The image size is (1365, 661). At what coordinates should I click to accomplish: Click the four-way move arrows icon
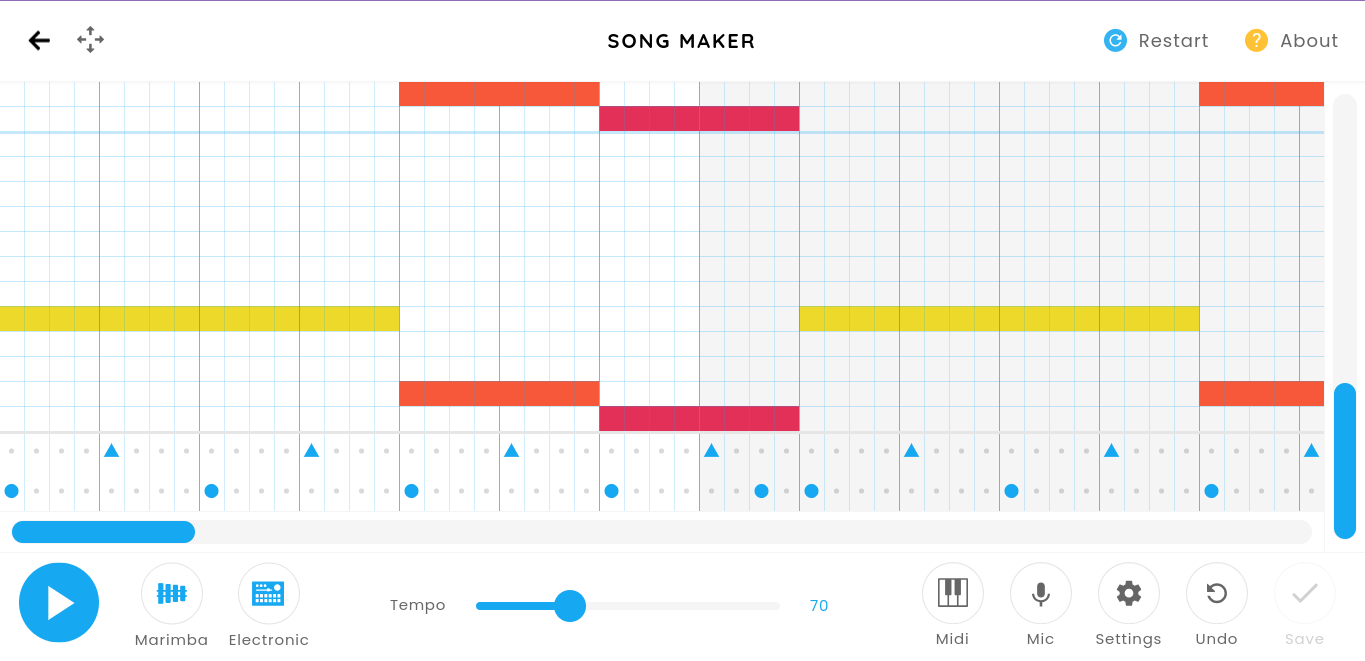pos(91,40)
